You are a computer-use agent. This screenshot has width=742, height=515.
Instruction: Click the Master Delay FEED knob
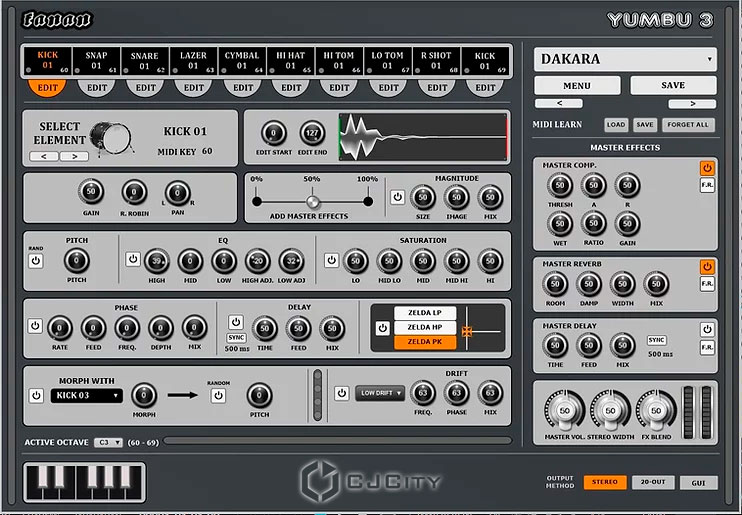[x=589, y=346]
